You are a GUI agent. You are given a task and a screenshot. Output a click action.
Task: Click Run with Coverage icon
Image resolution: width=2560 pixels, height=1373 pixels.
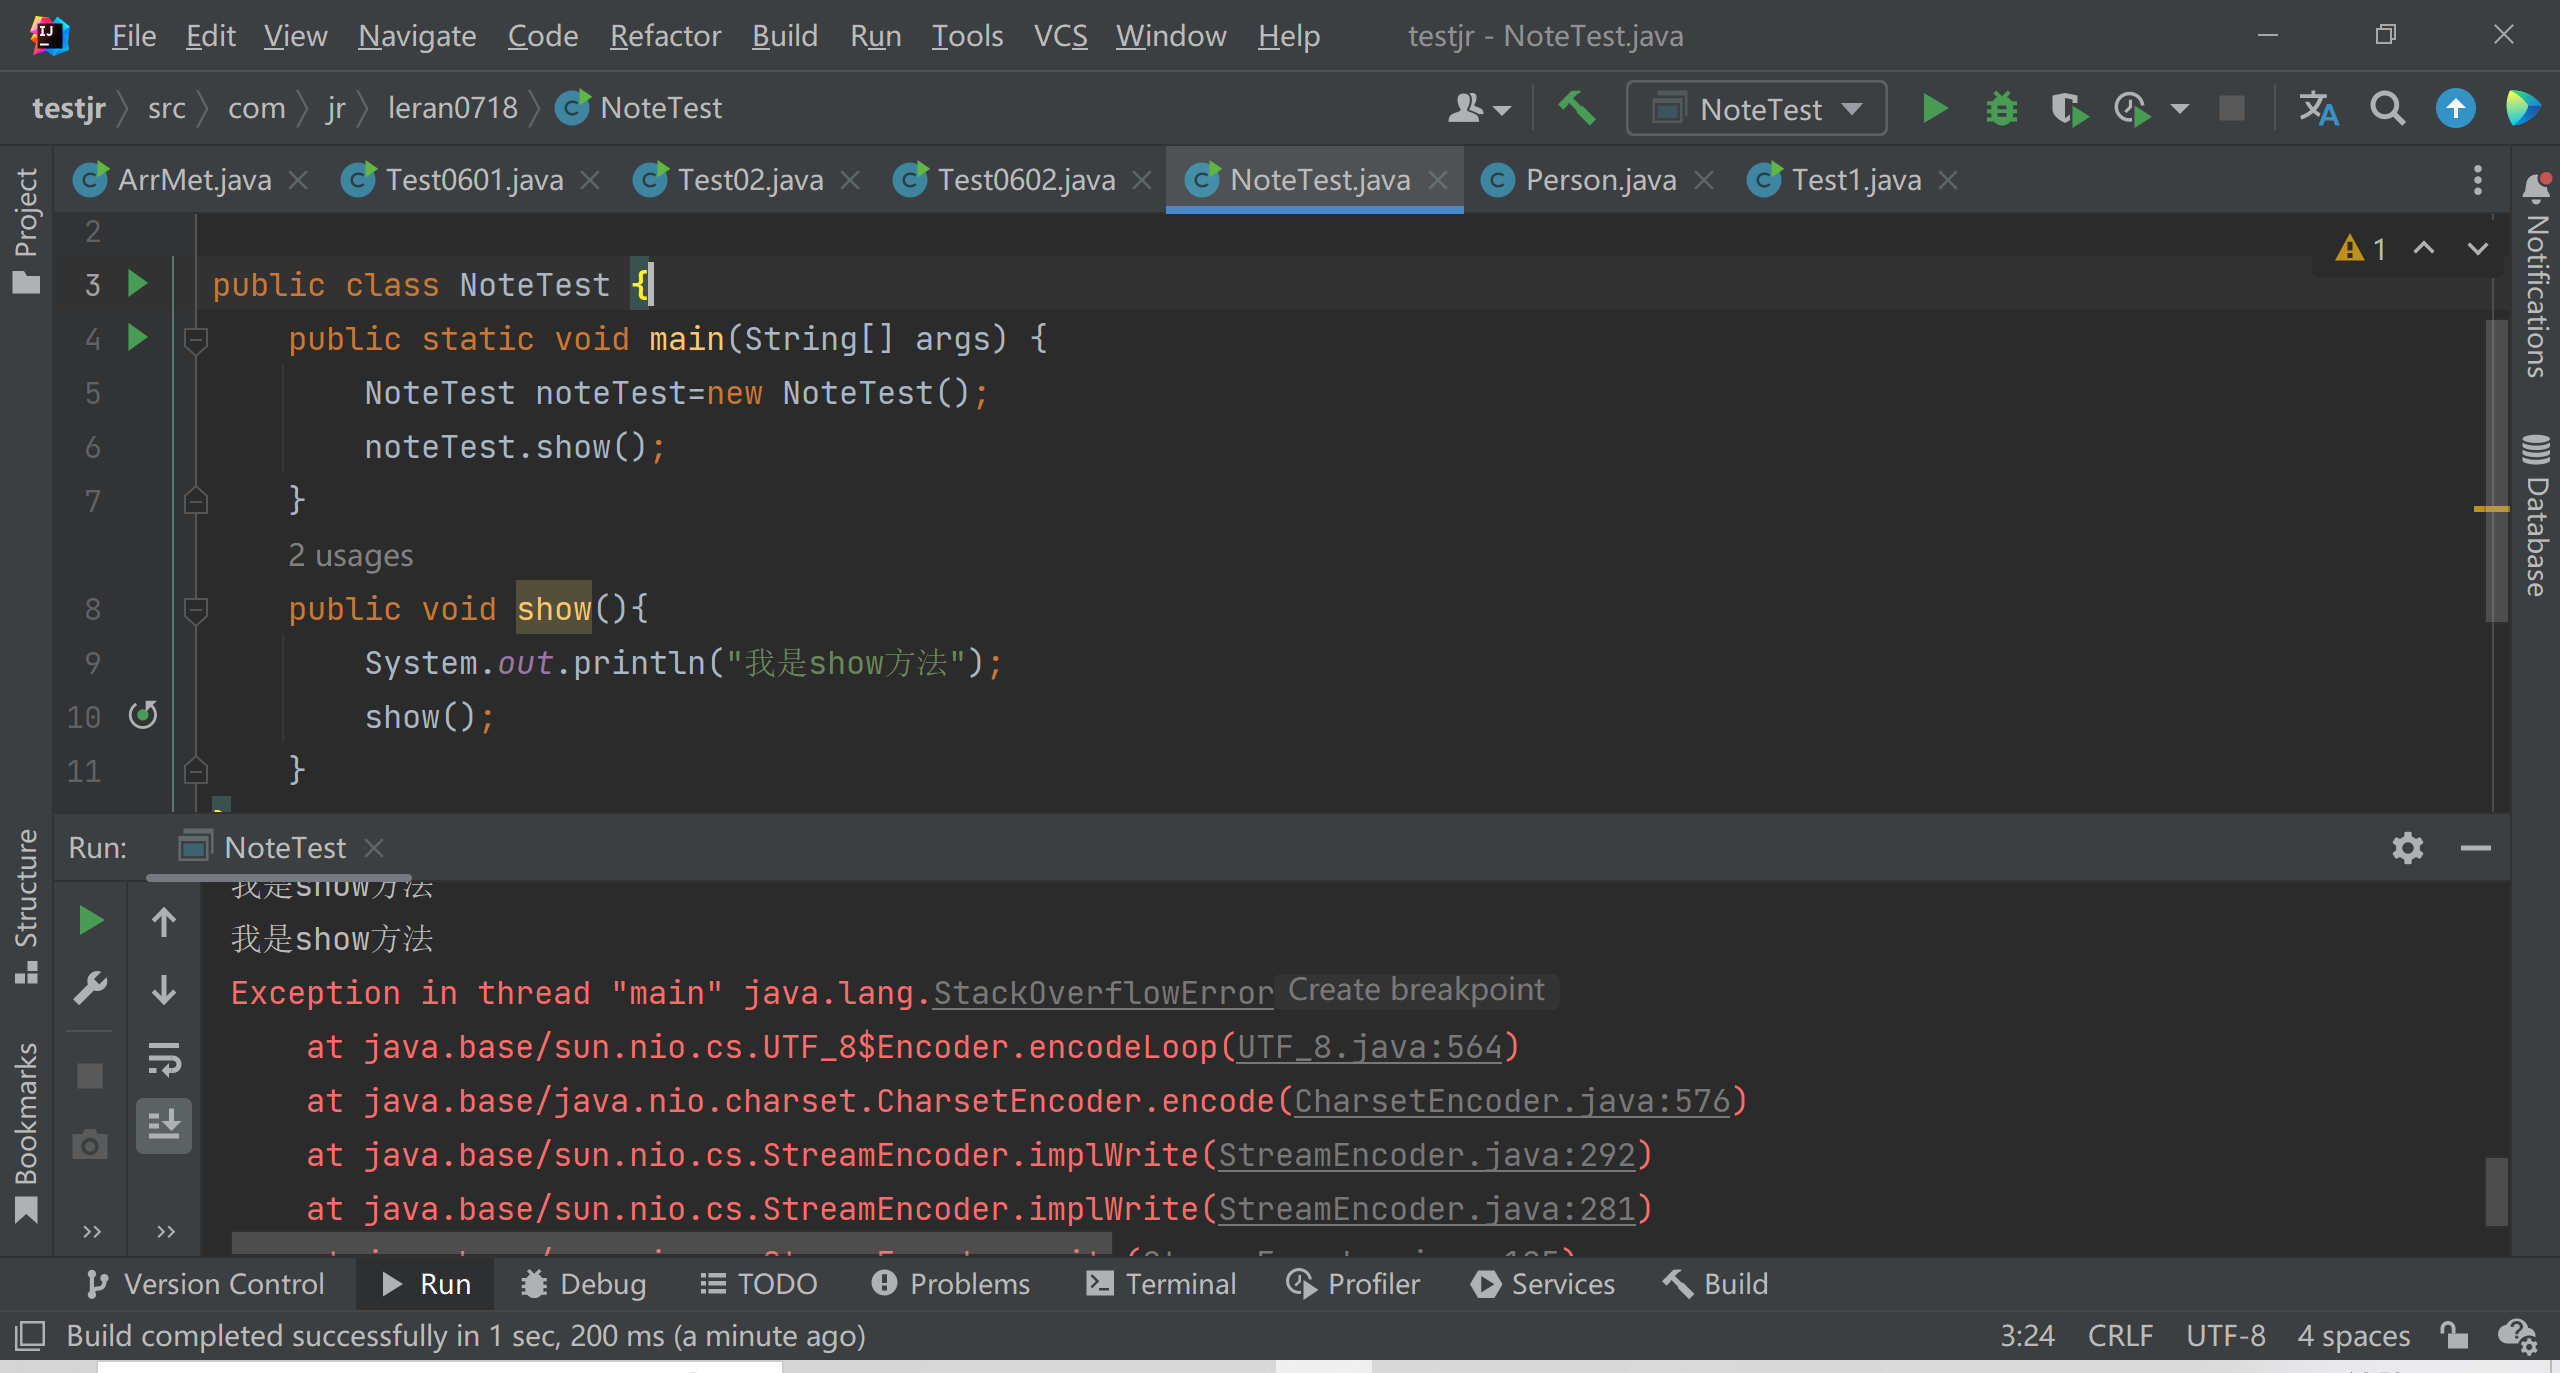click(x=2067, y=108)
